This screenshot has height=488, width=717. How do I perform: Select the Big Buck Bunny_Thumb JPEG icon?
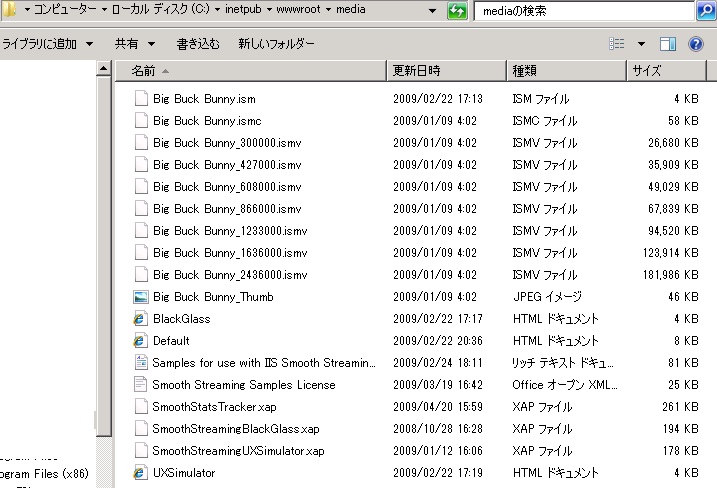click(140, 297)
